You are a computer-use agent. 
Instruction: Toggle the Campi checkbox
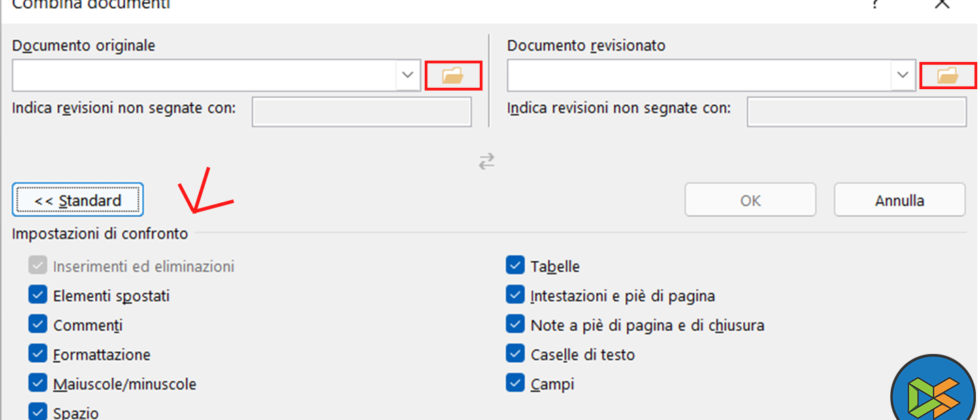[516, 383]
